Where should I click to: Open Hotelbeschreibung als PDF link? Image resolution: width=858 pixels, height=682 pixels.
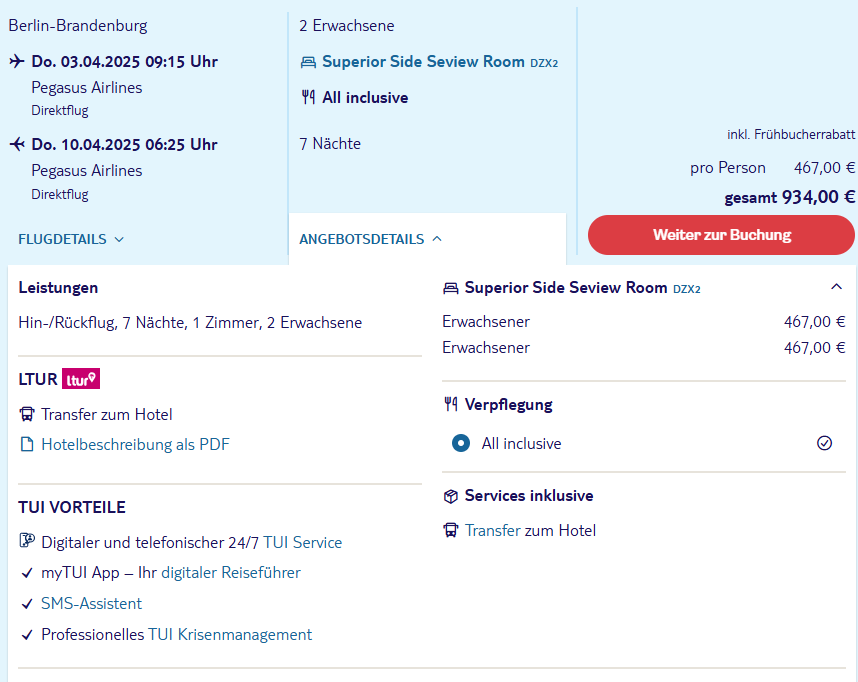point(135,445)
